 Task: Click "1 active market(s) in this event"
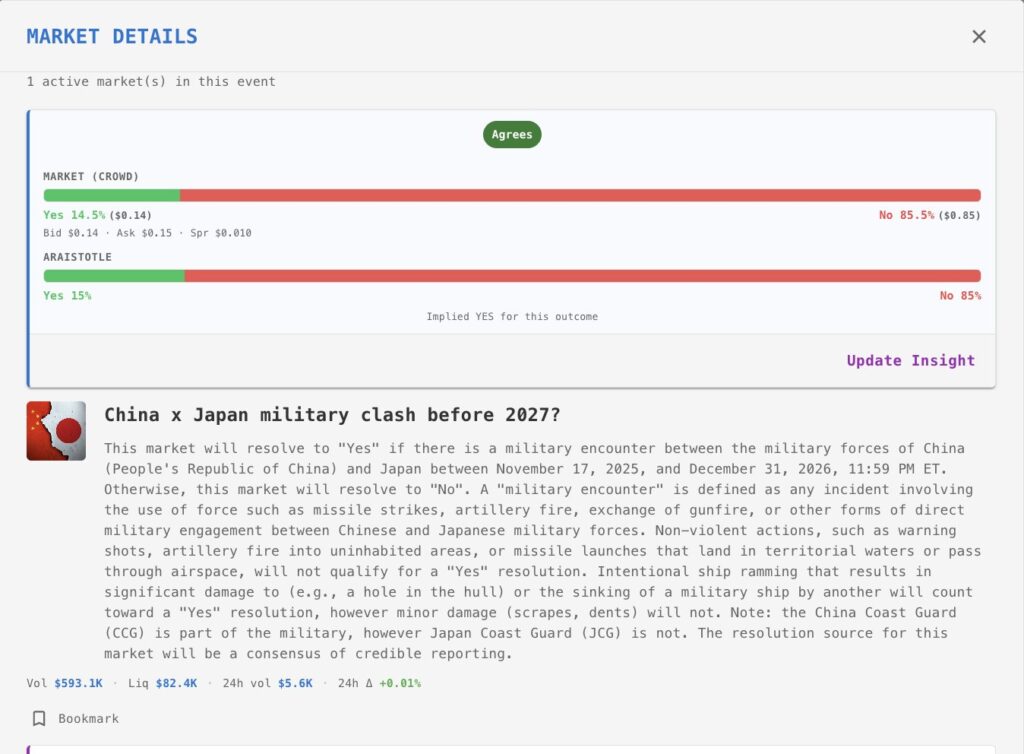tap(151, 82)
